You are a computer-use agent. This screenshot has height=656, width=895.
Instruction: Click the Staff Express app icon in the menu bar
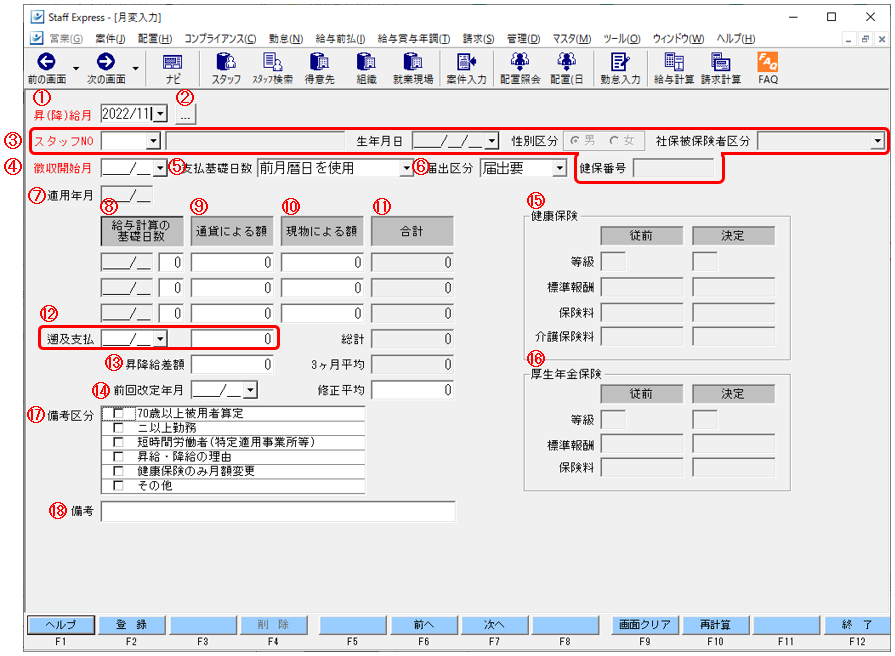(37, 38)
